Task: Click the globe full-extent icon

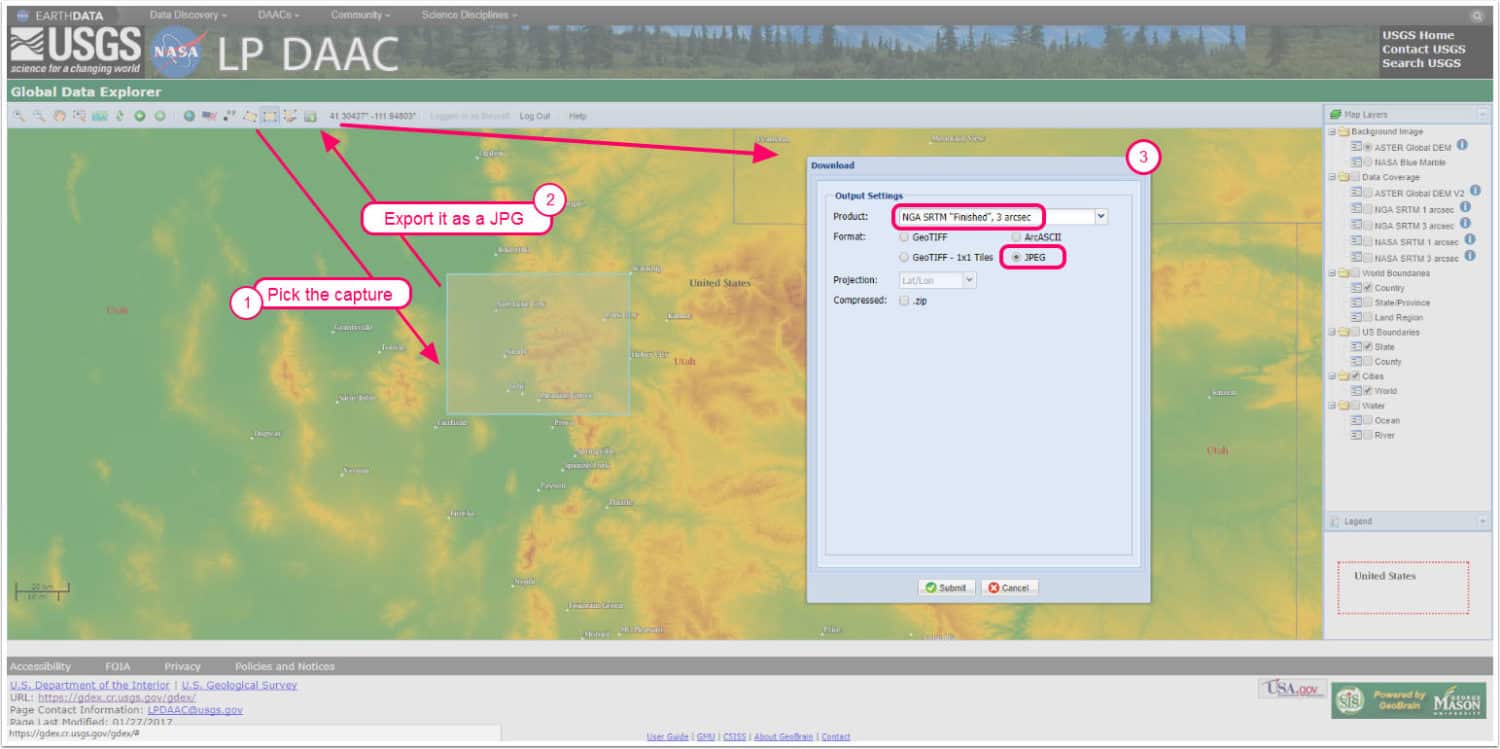Action: click(189, 116)
